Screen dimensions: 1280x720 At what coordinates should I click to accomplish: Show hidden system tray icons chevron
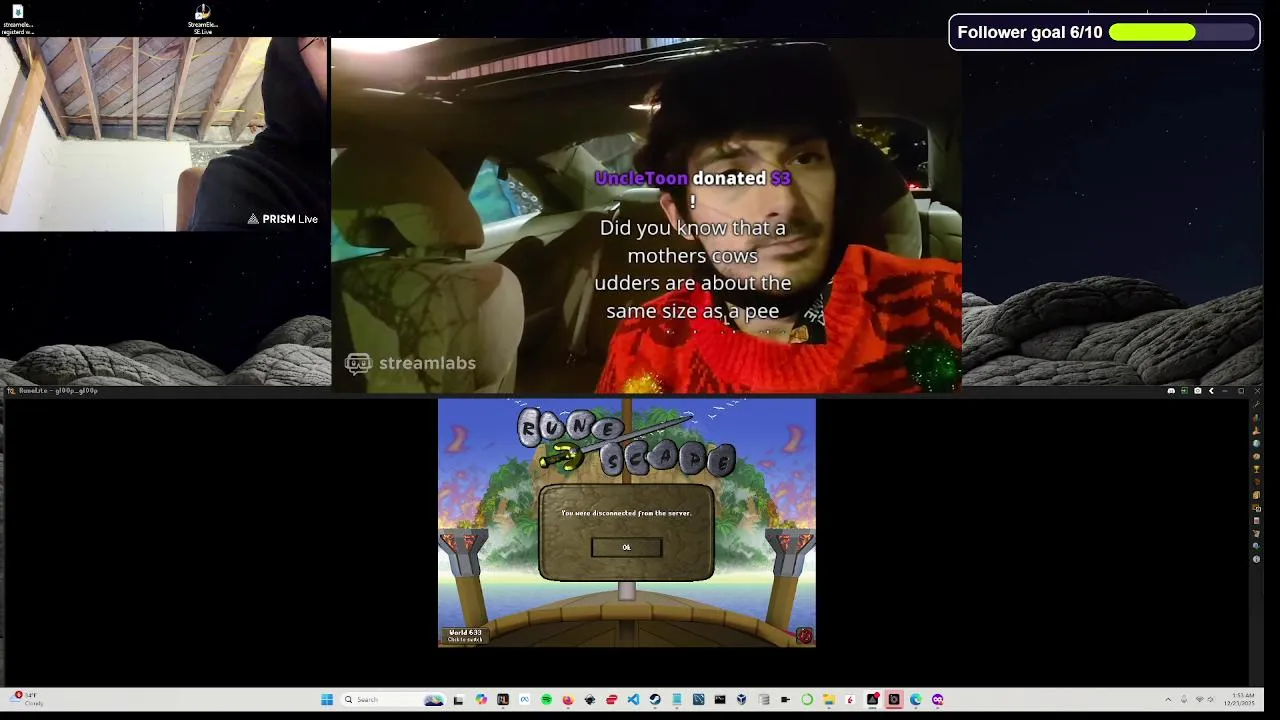point(1168,699)
